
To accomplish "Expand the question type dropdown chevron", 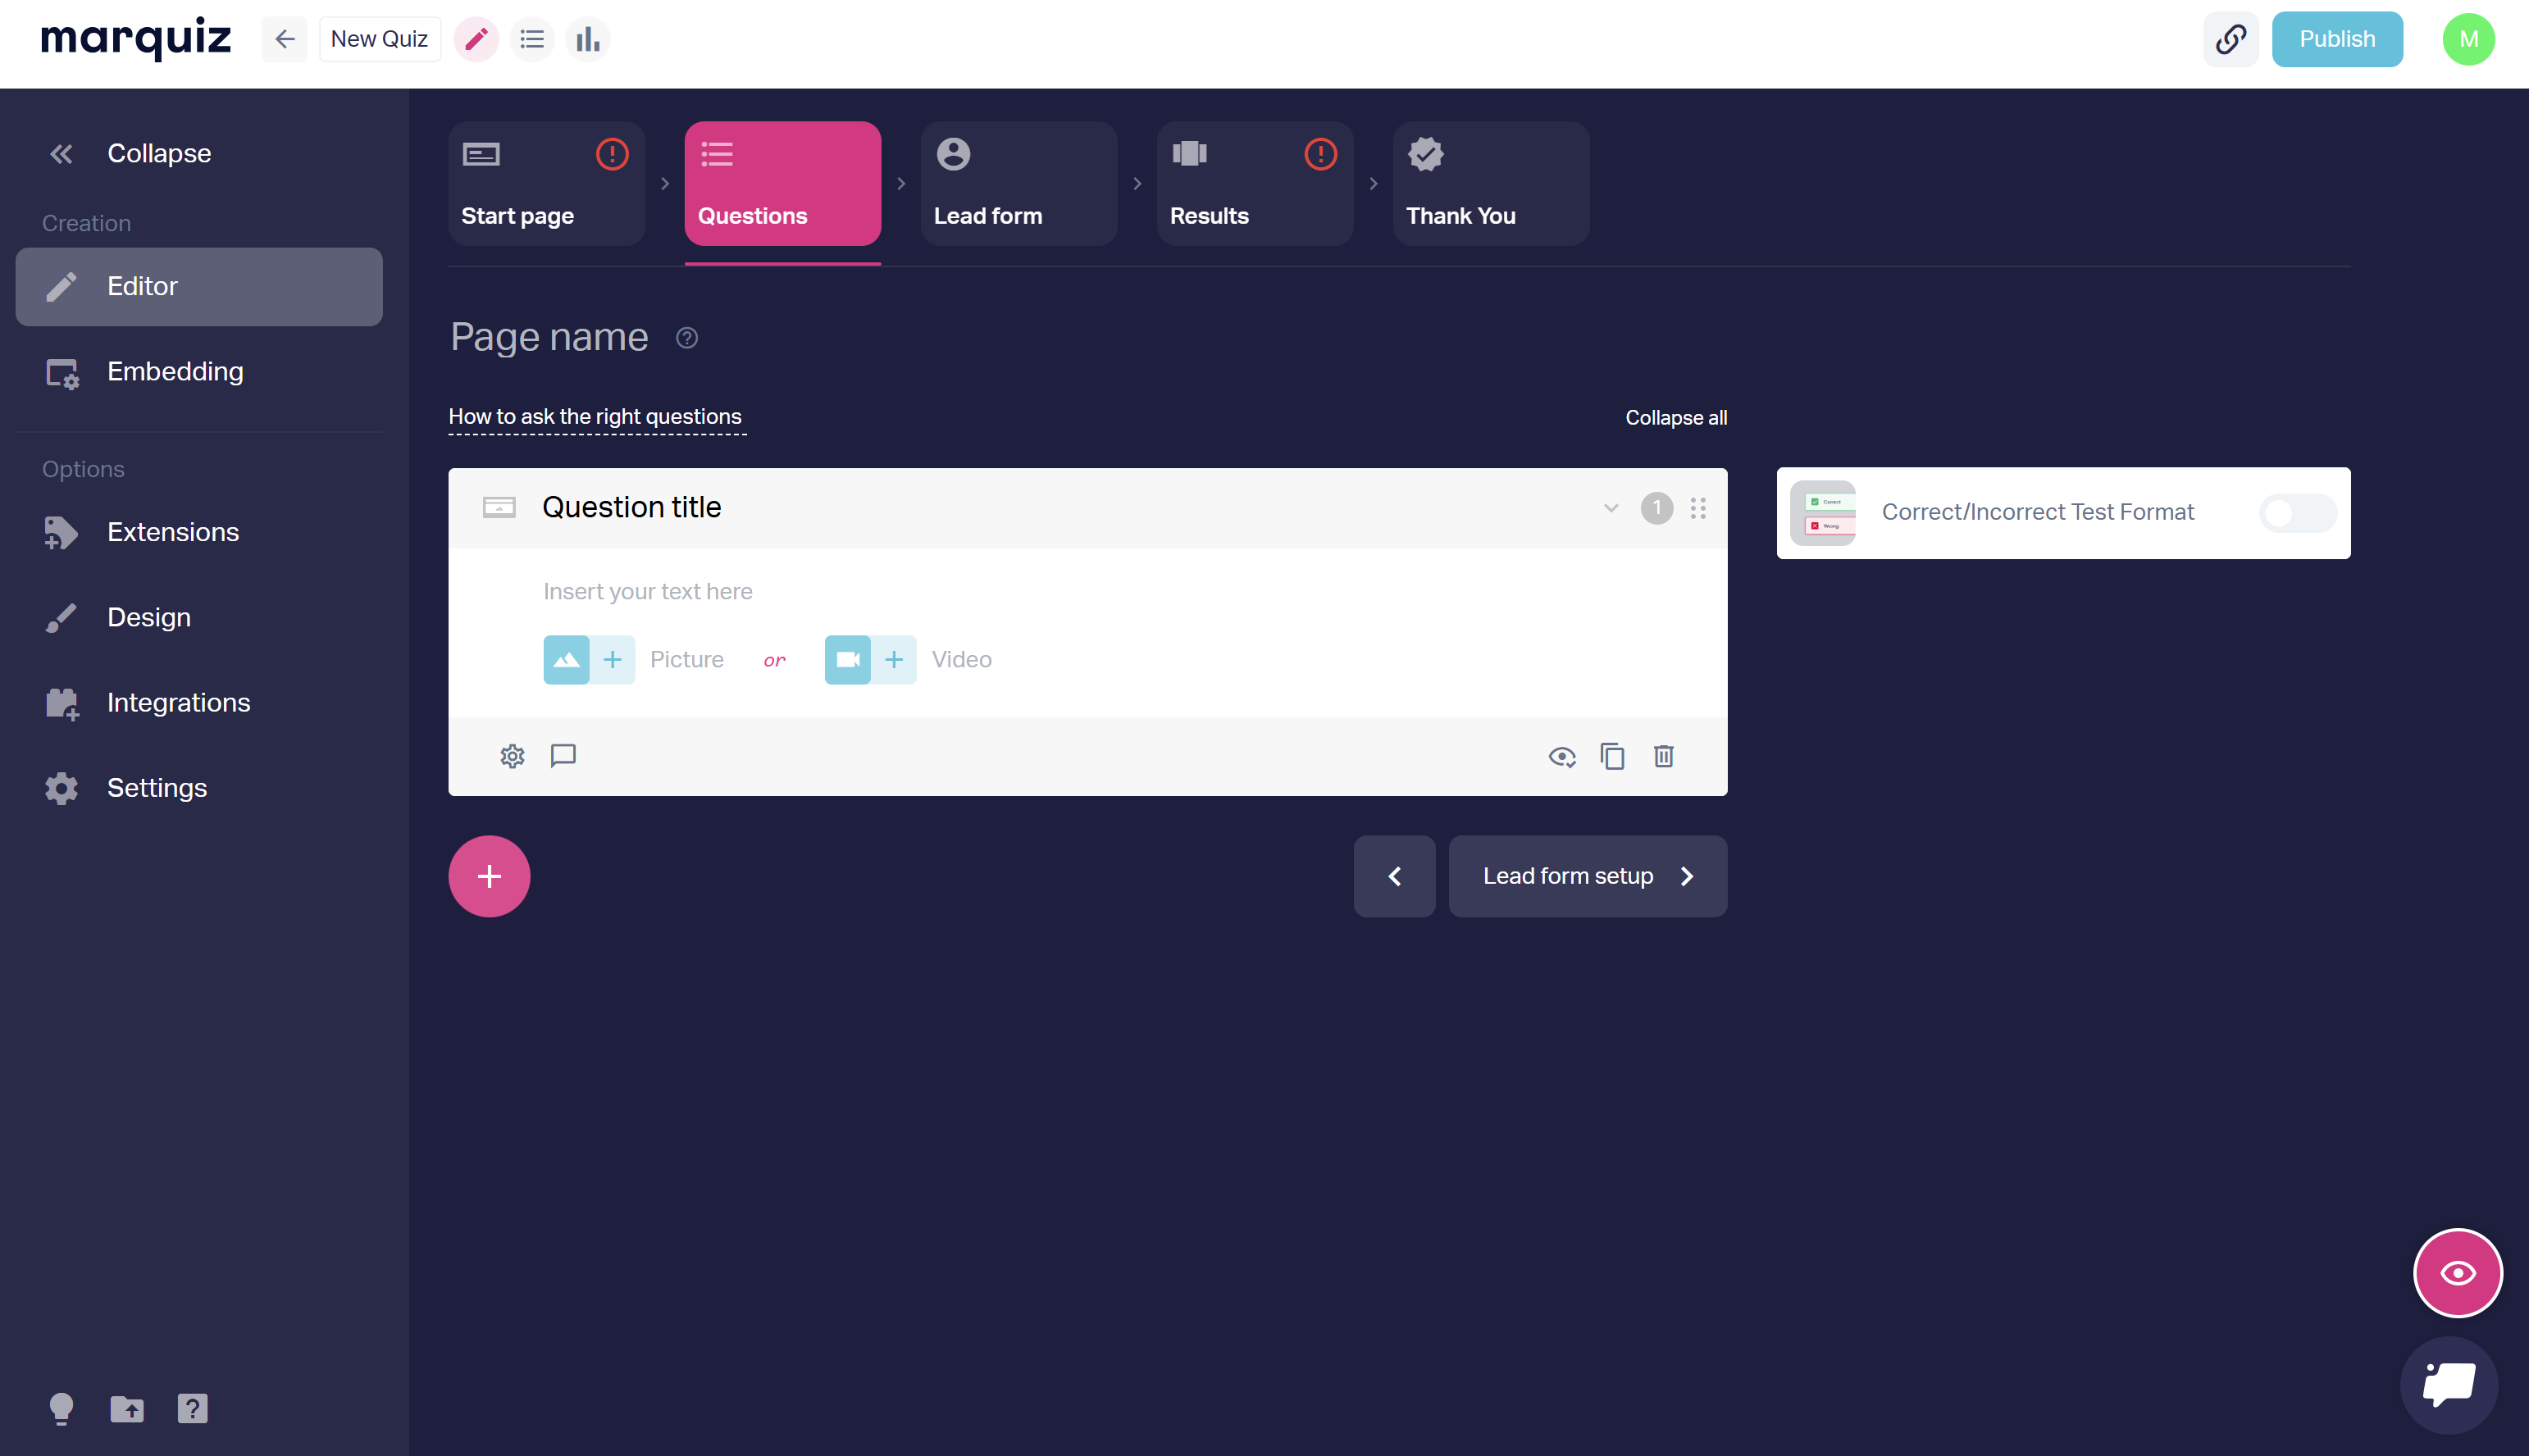I will pyautogui.click(x=1610, y=508).
